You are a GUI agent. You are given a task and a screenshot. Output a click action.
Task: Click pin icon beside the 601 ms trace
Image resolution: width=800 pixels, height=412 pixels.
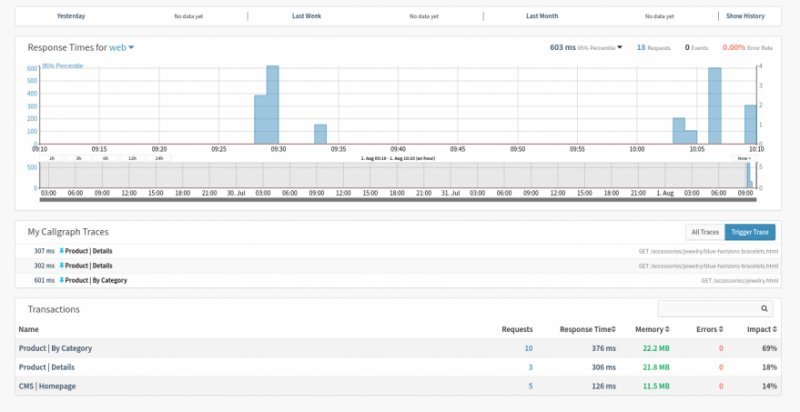(x=61, y=281)
